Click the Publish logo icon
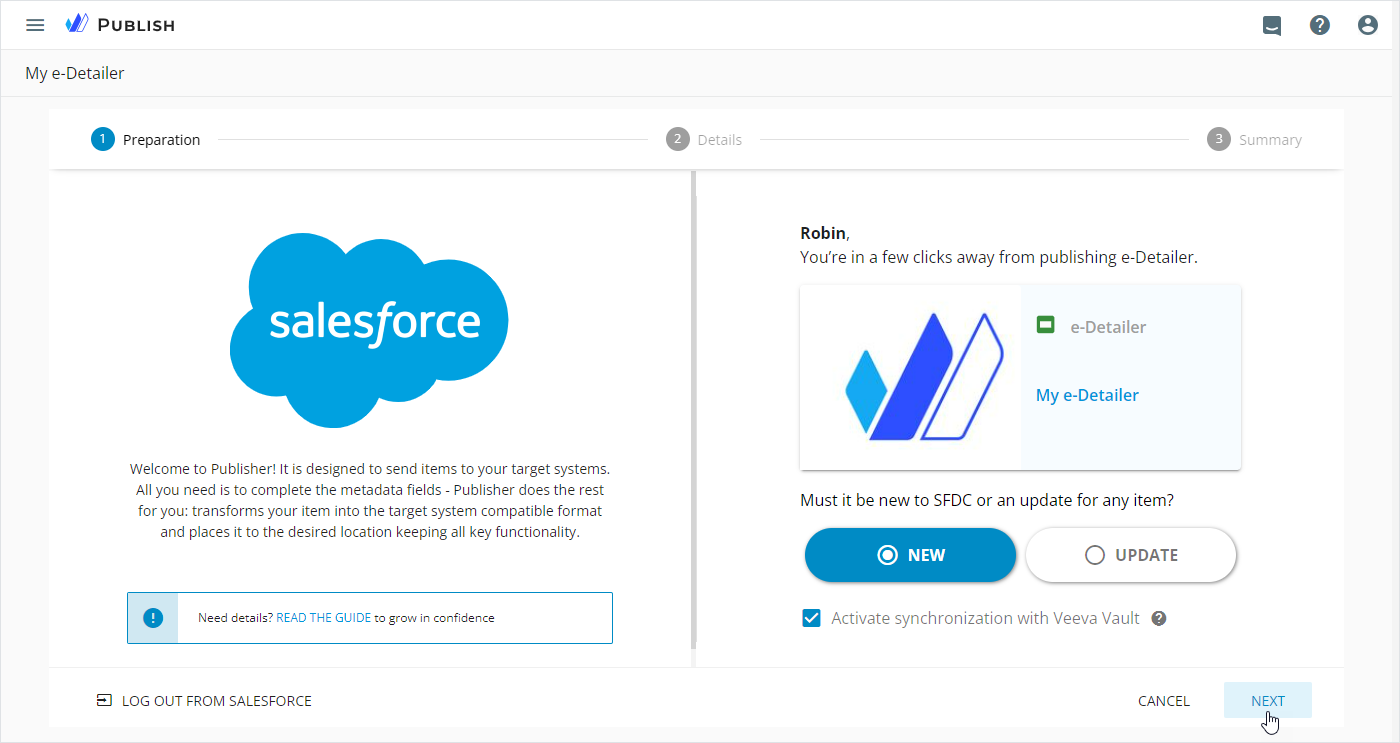The width and height of the screenshot is (1400, 743). [77, 24]
